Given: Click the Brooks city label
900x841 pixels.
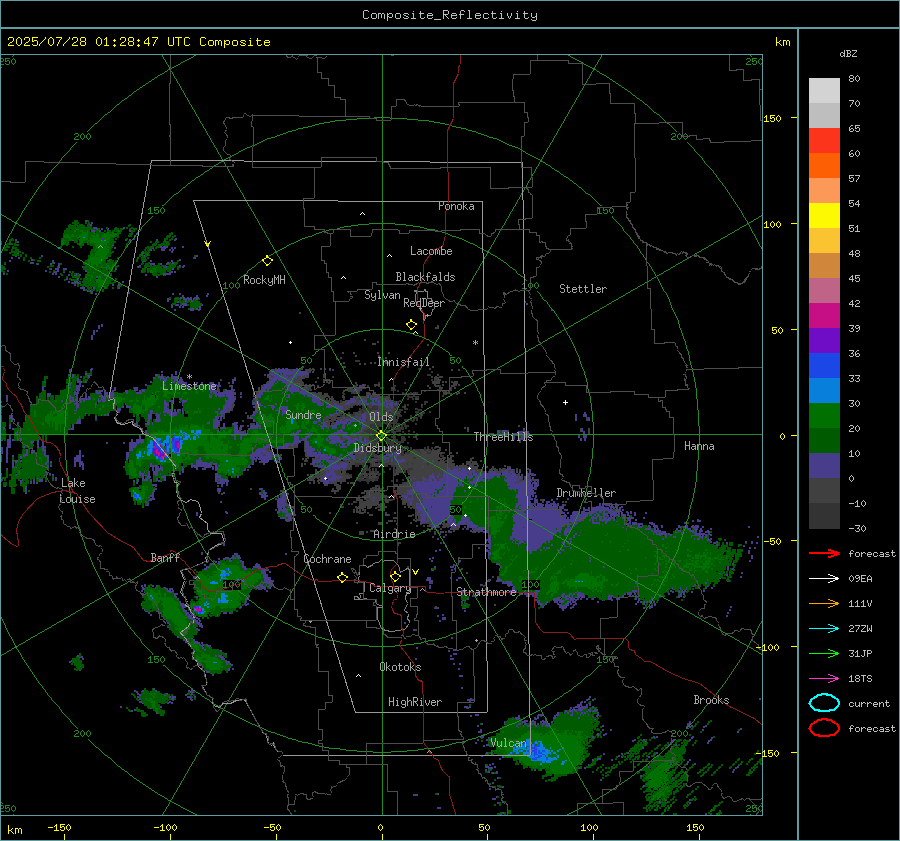Looking at the screenshot, I should coord(711,700).
